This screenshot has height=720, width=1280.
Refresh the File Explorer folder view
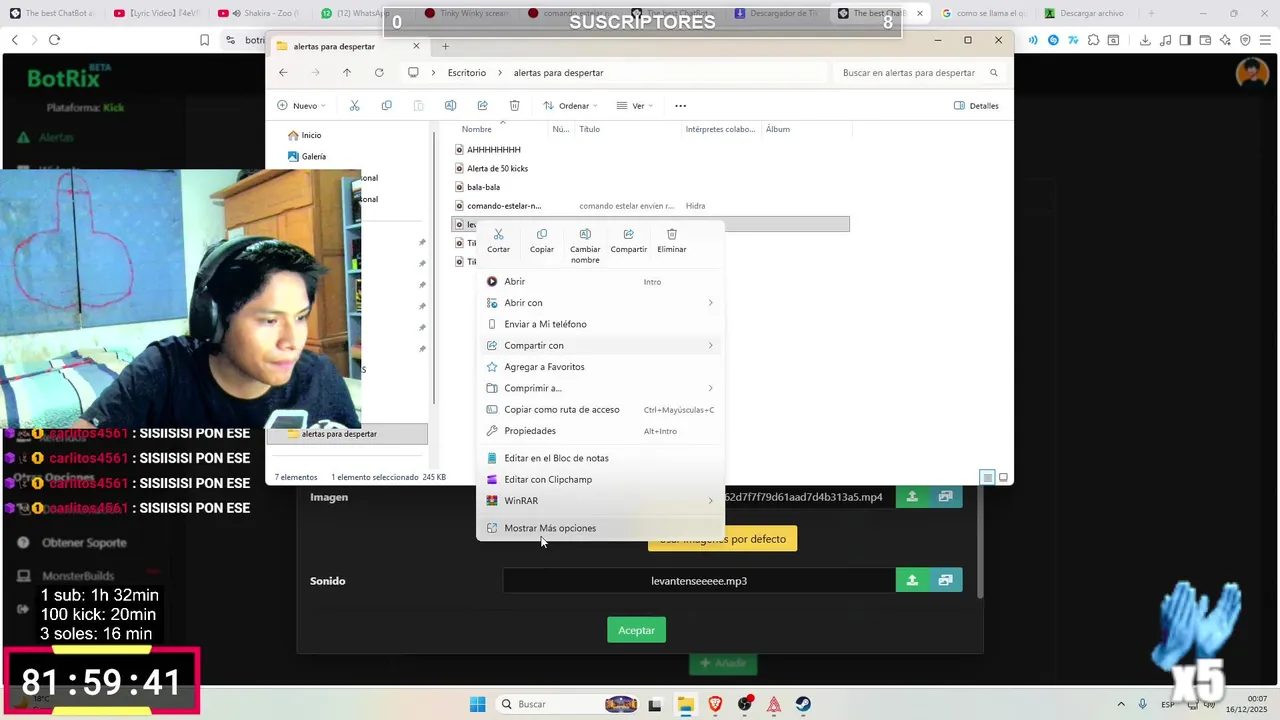coord(379,72)
